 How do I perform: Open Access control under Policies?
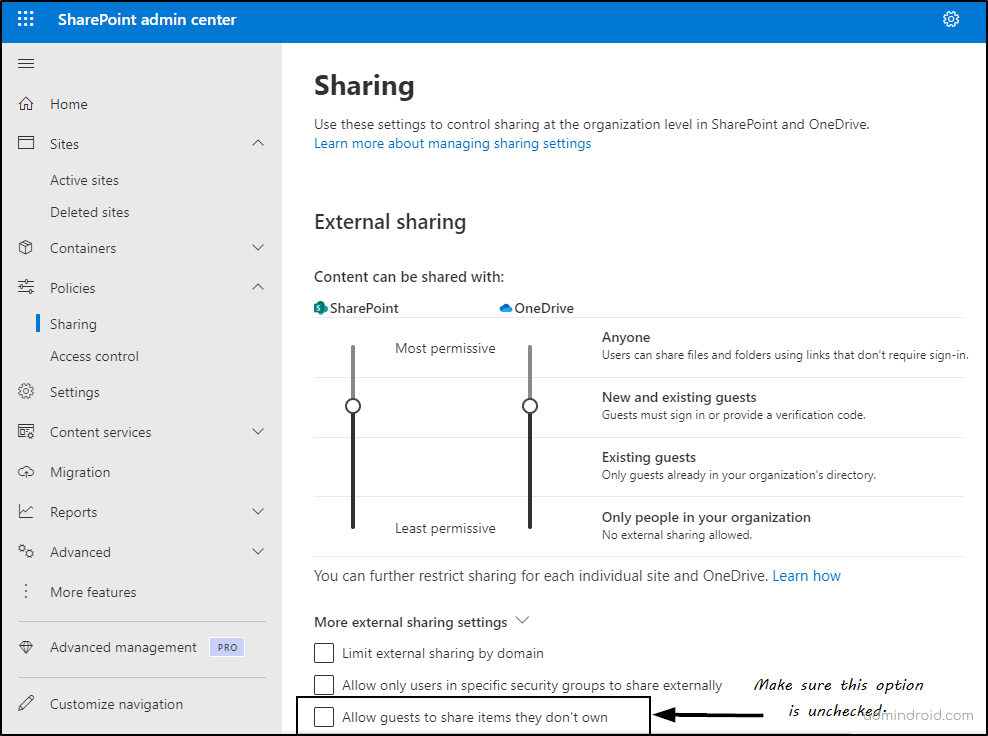[x=94, y=356]
